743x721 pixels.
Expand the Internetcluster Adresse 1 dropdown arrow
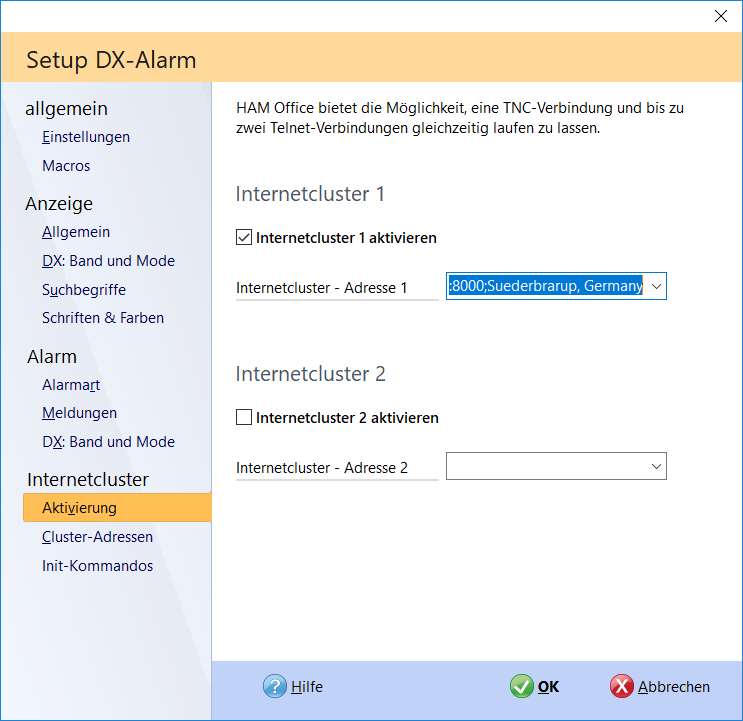point(656,286)
